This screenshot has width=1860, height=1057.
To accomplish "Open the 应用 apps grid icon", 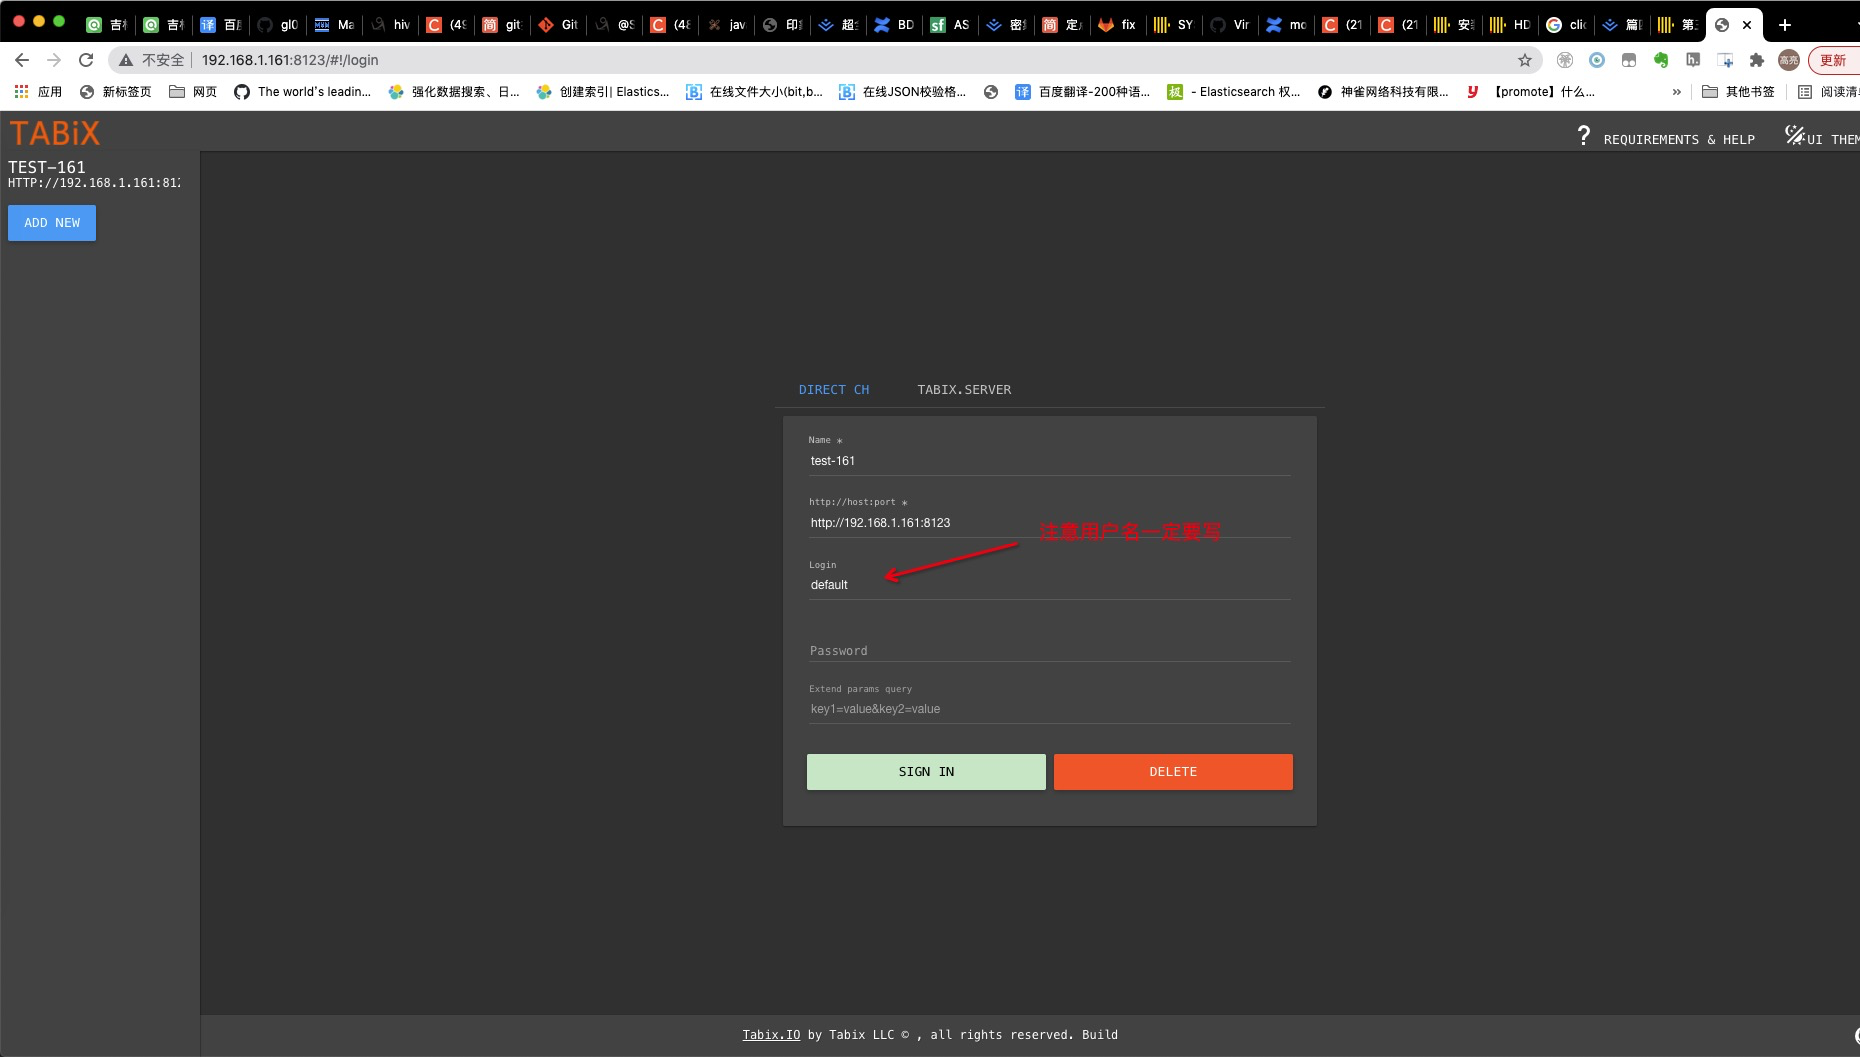I will pyautogui.click(x=20, y=91).
